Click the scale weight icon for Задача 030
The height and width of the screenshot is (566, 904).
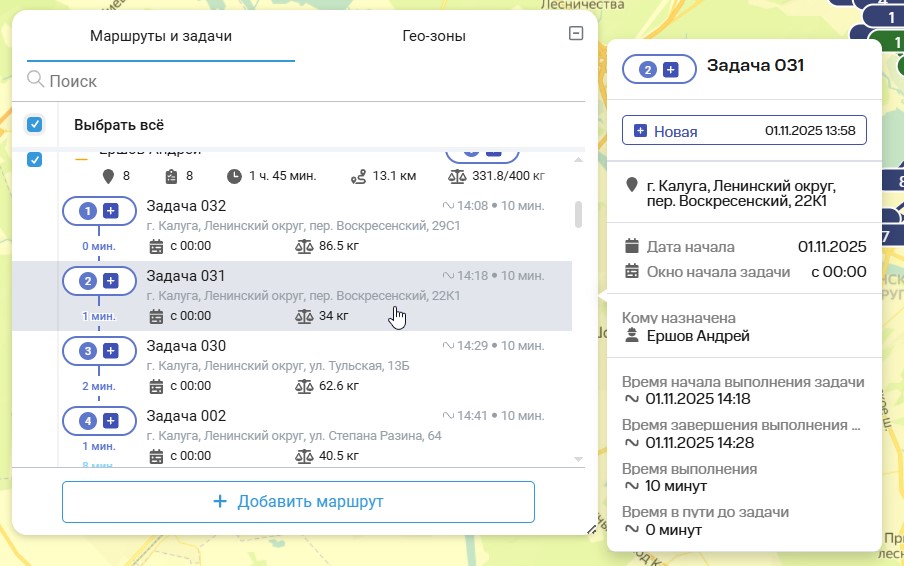click(x=303, y=385)
